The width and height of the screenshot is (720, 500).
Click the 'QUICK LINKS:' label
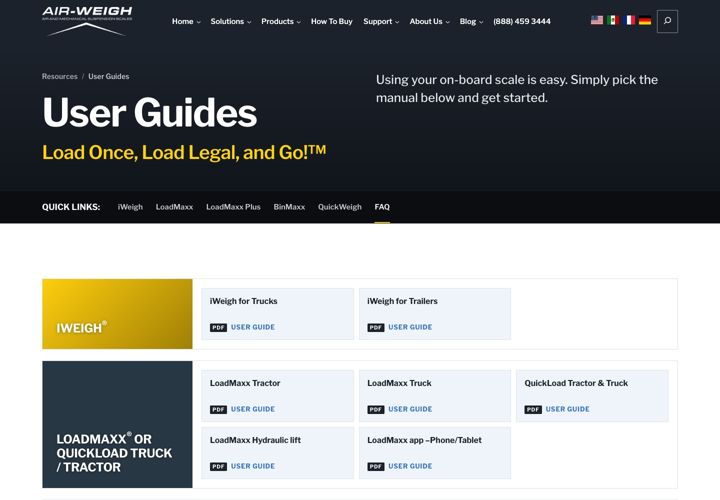click(71, 207)
